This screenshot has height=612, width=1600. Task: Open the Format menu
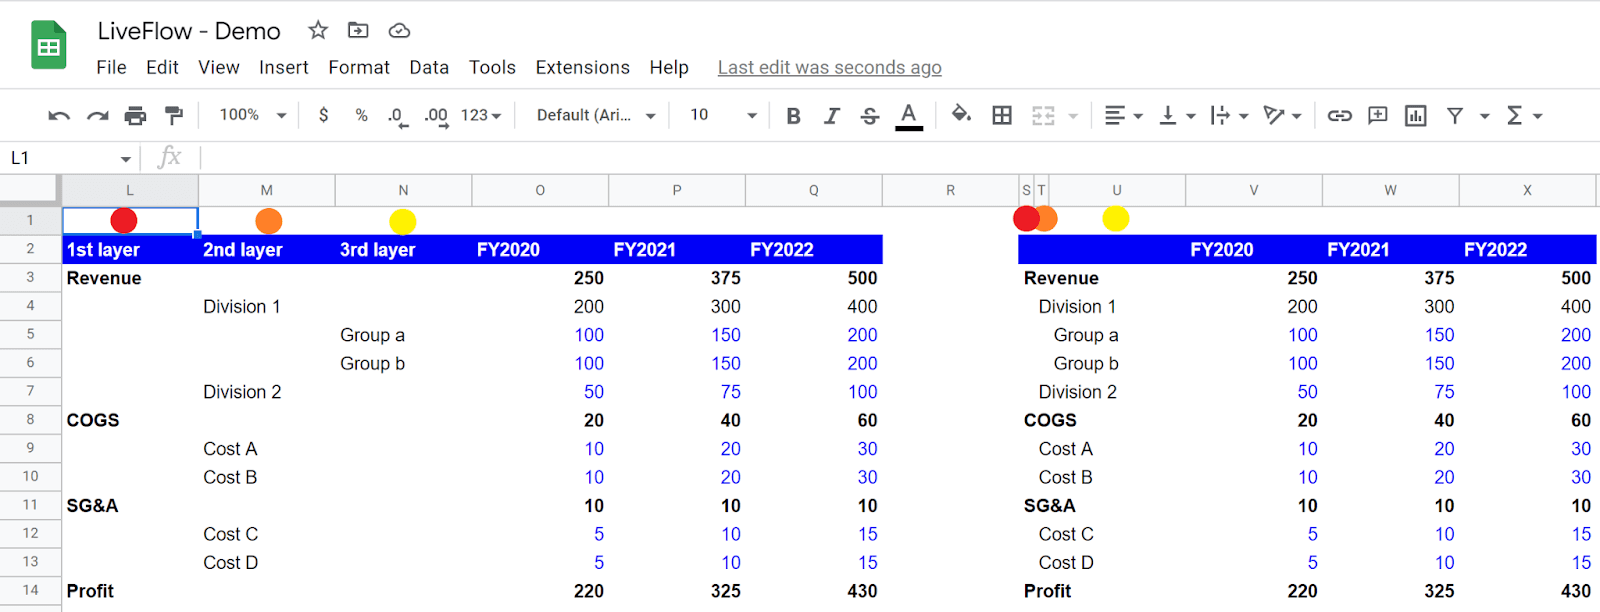359,67
